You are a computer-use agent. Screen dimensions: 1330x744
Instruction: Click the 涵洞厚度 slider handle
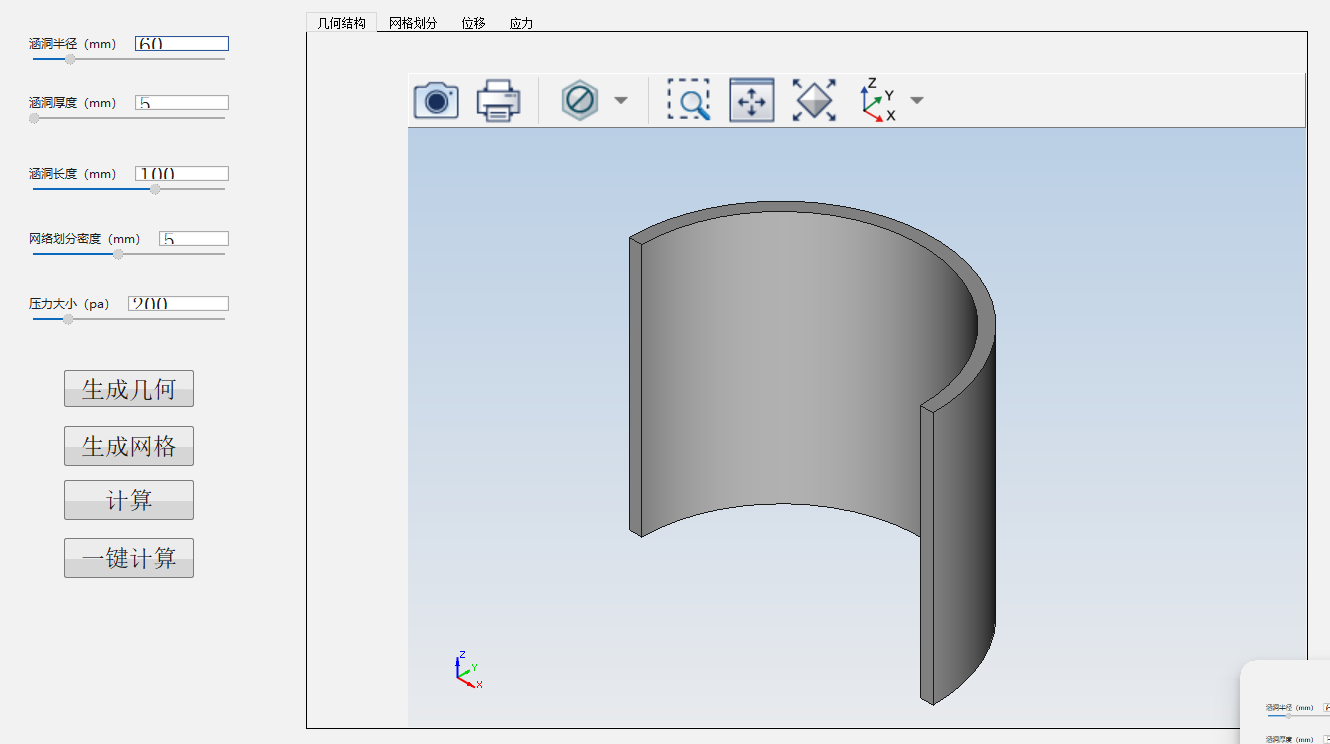[x=34, y=118]
